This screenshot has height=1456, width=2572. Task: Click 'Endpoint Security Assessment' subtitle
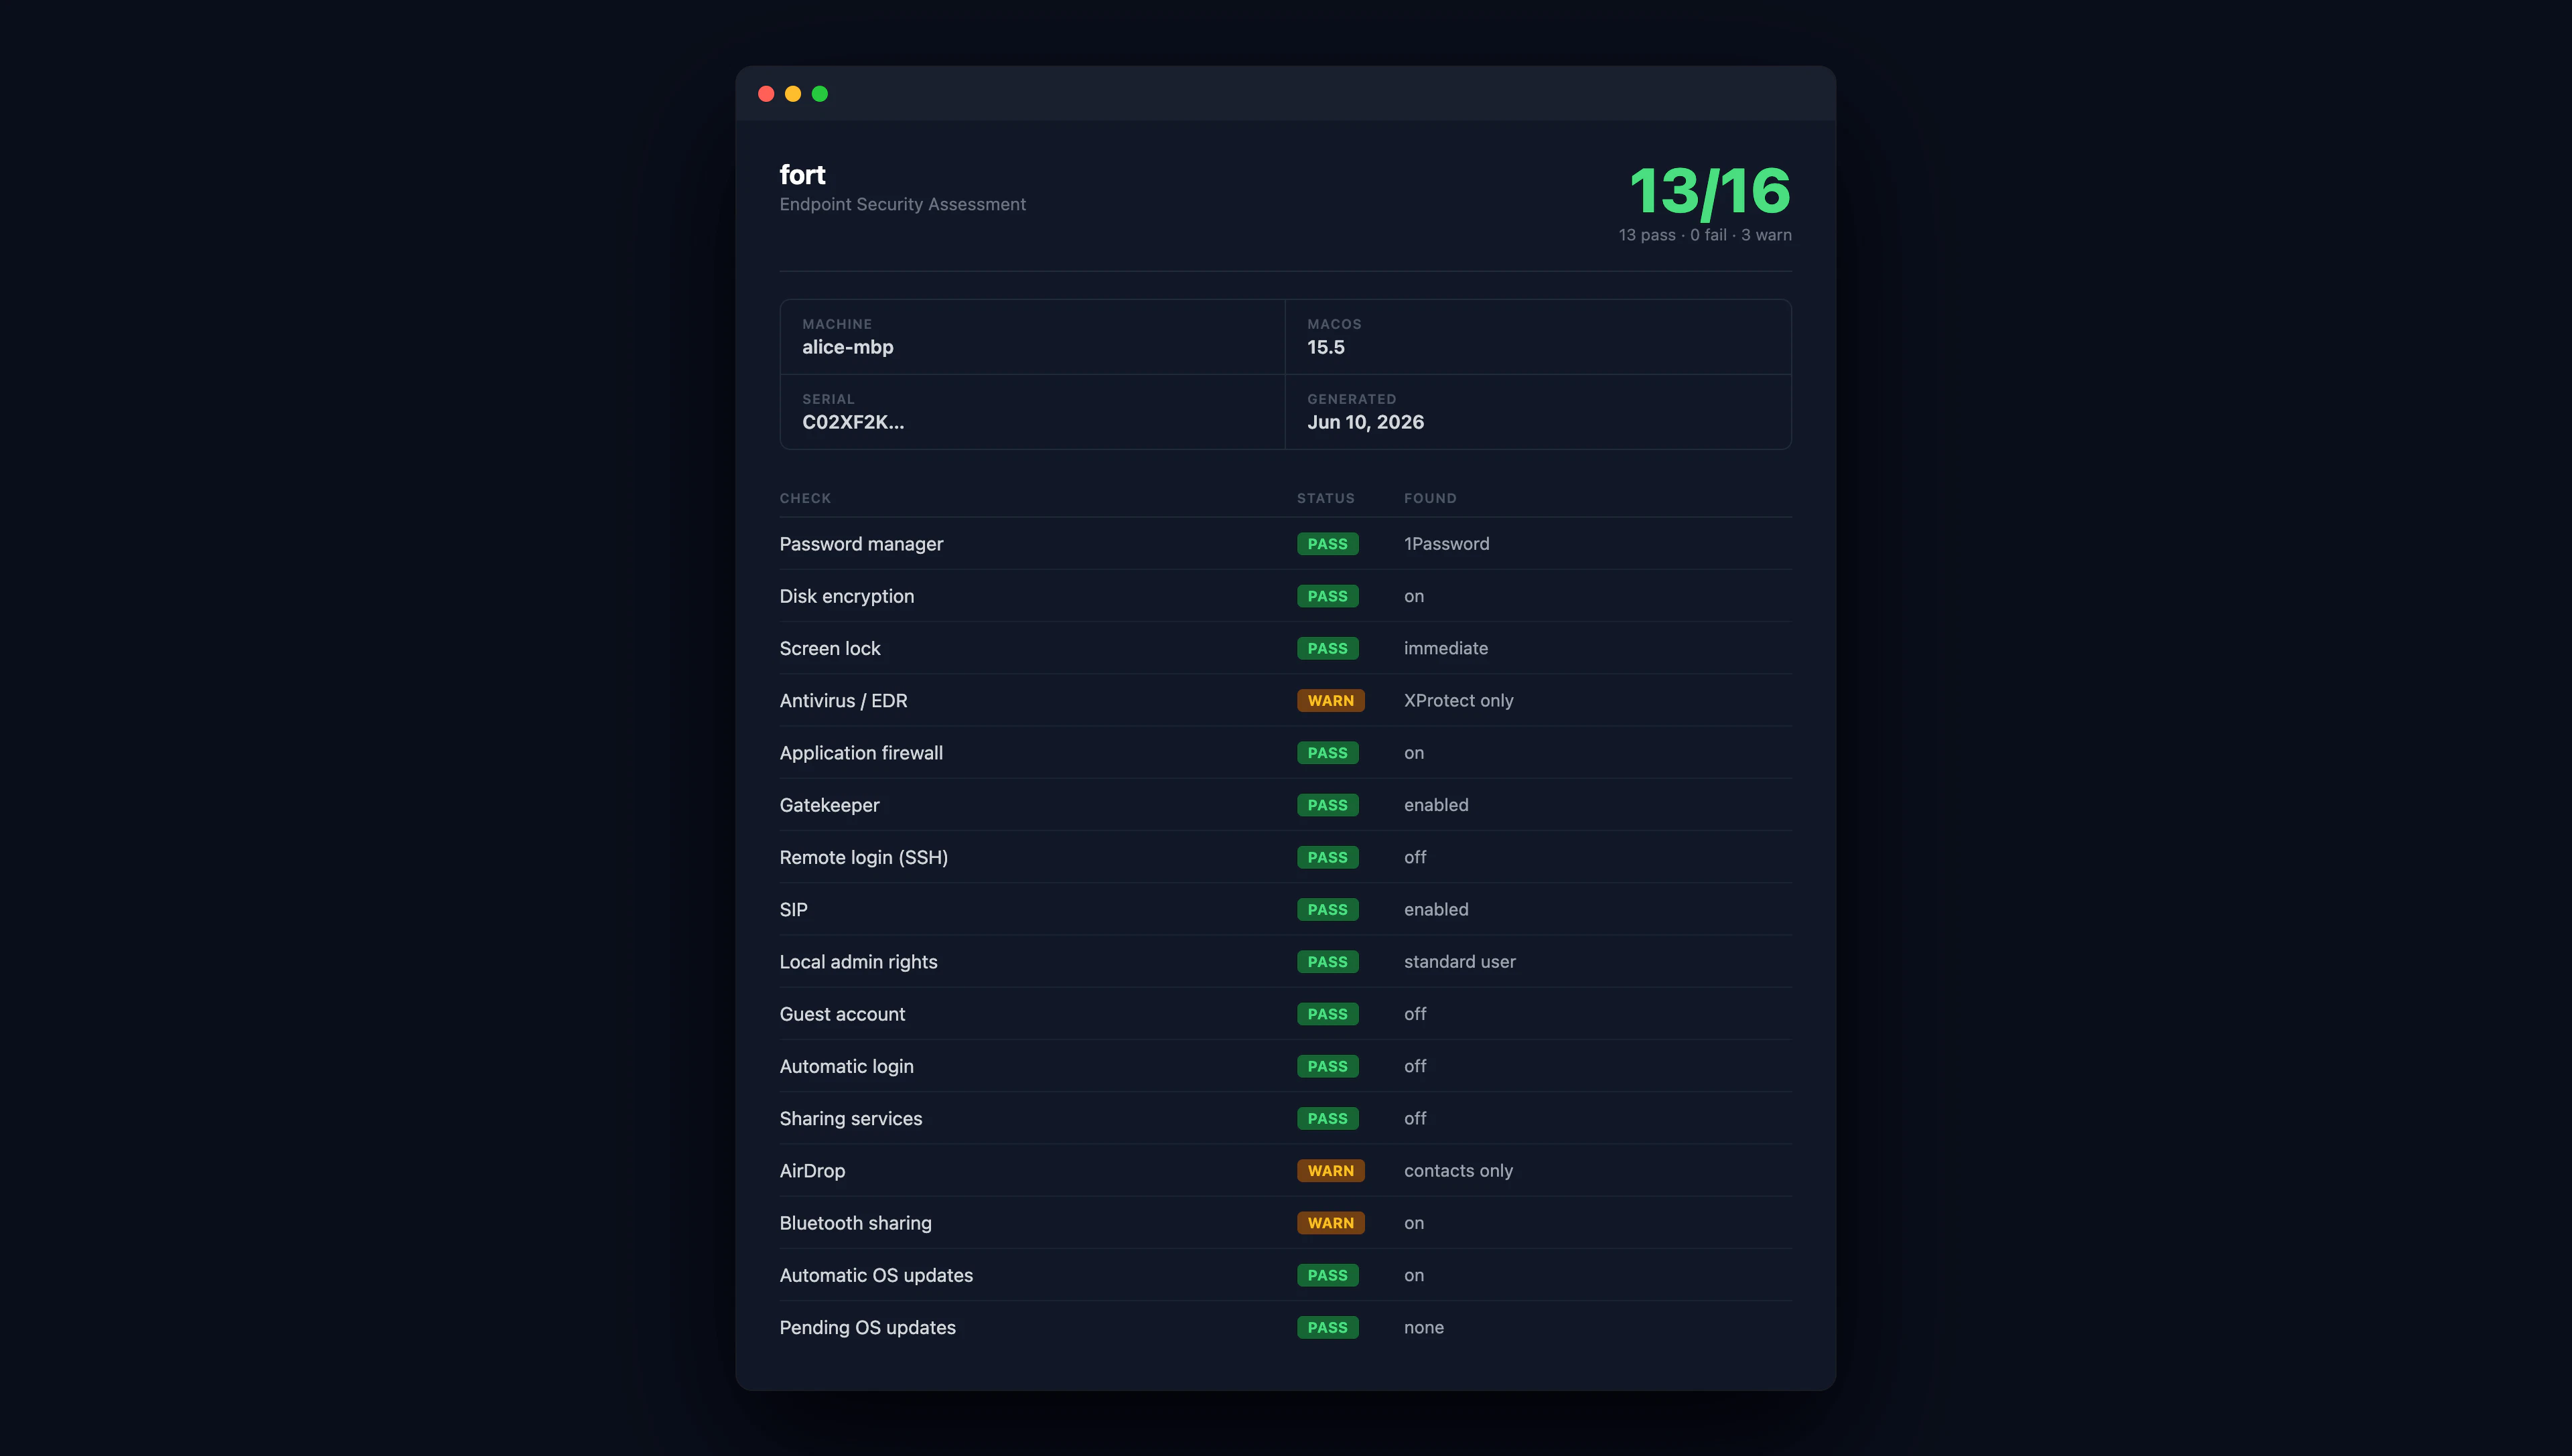(902, 204)
